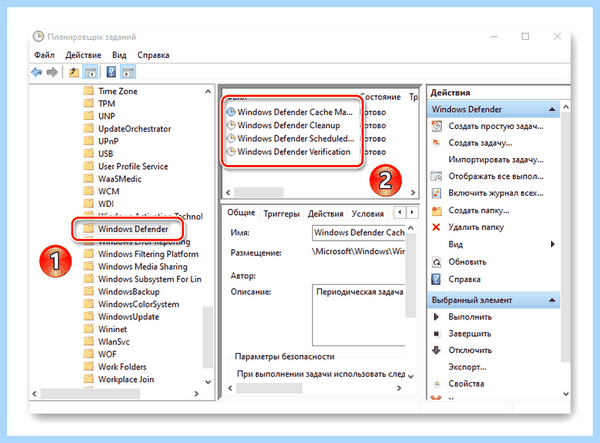Click the Свойства clock icon

click(437, 384)
